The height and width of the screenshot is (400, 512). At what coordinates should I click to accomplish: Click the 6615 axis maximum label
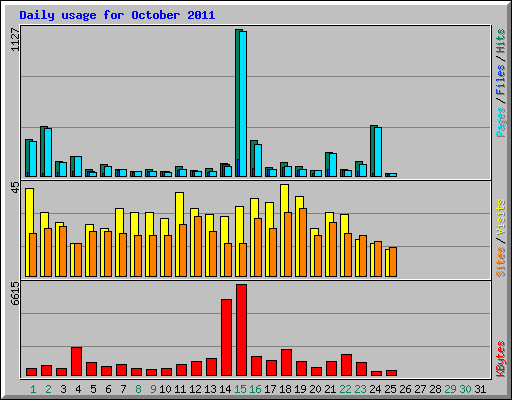(15, 294)
